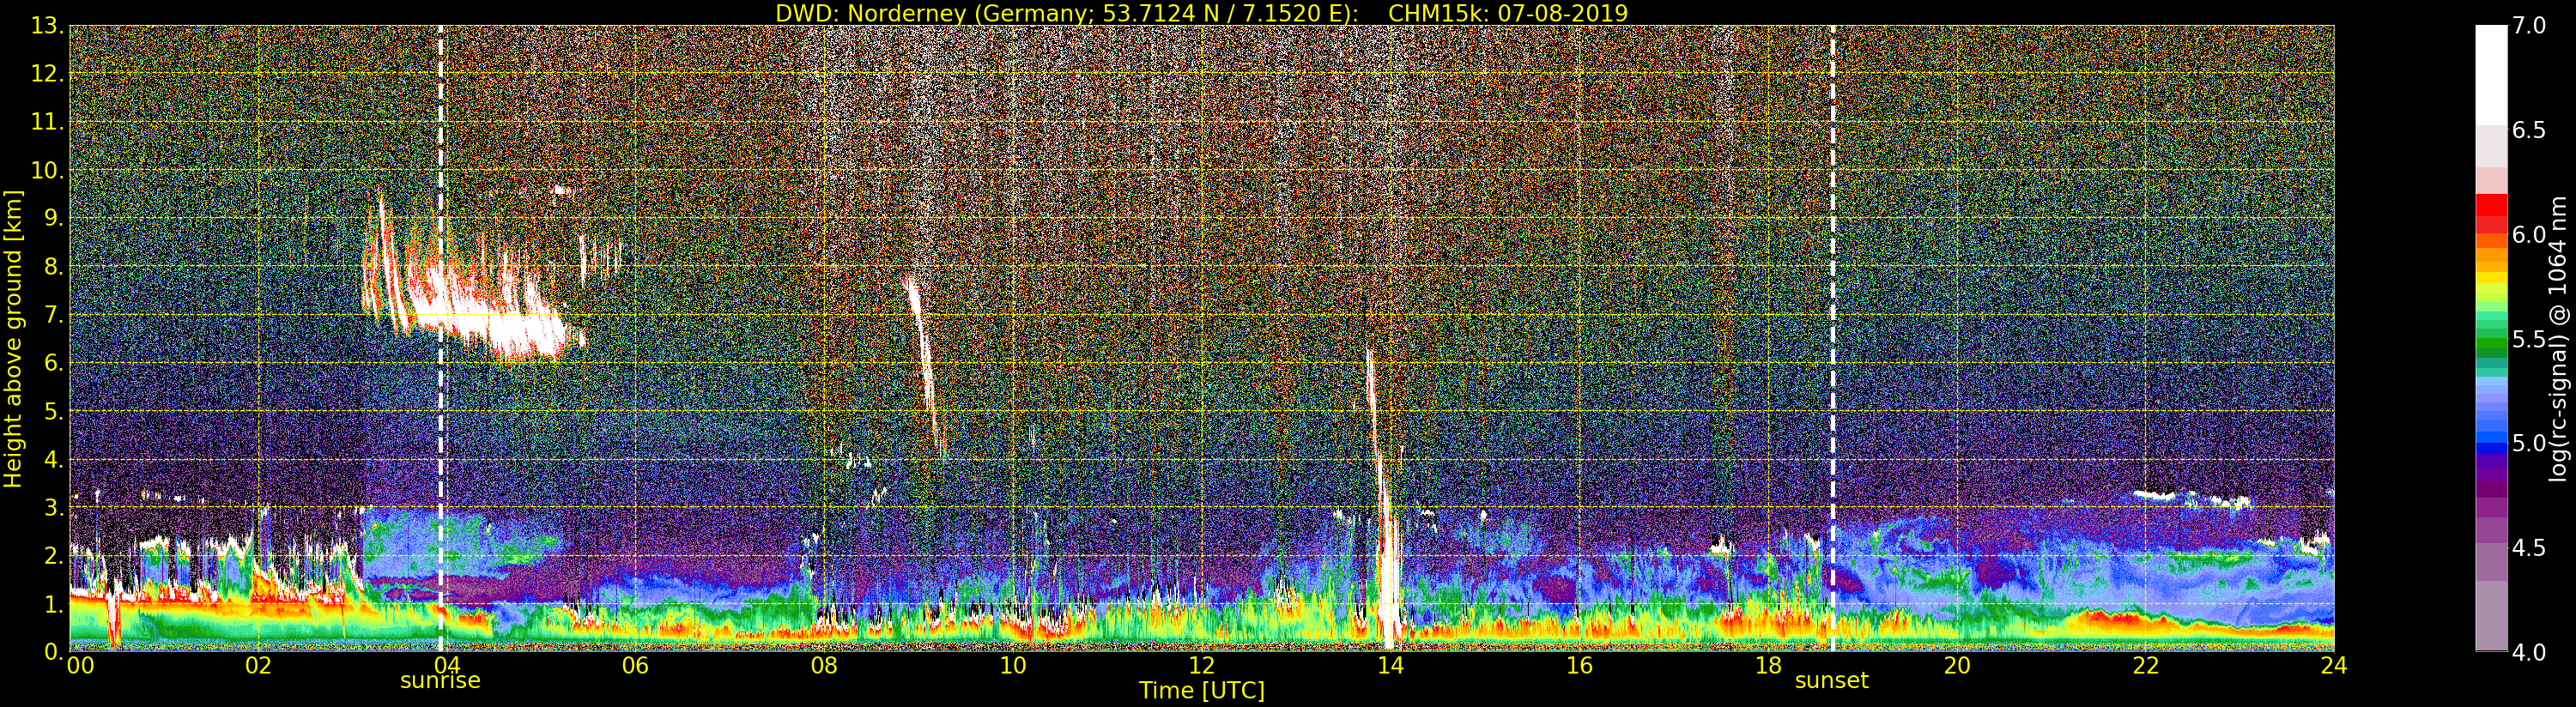Click the '12' time tick label
This screenshot has height=707, width=2576.
(x=1202, y=665)
